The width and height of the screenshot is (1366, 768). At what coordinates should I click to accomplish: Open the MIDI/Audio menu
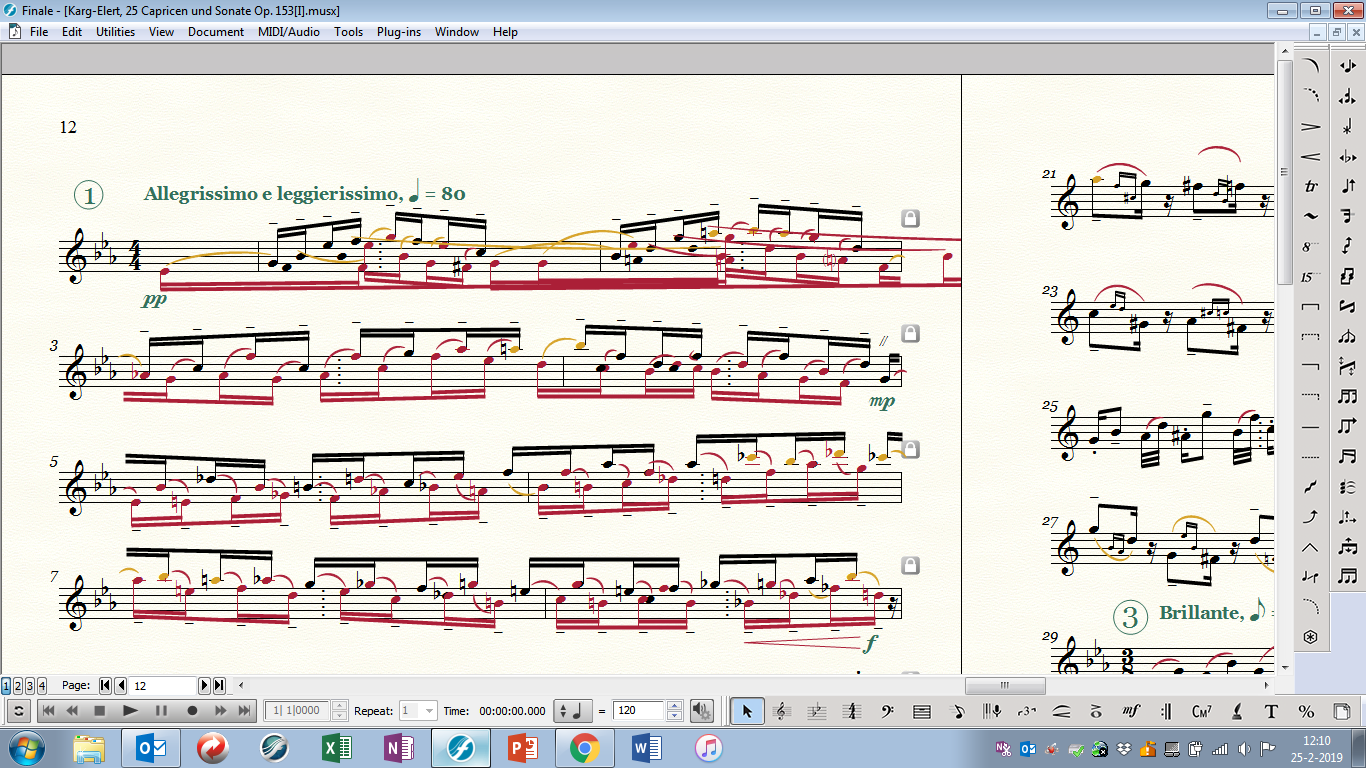(x=288, y=32)
